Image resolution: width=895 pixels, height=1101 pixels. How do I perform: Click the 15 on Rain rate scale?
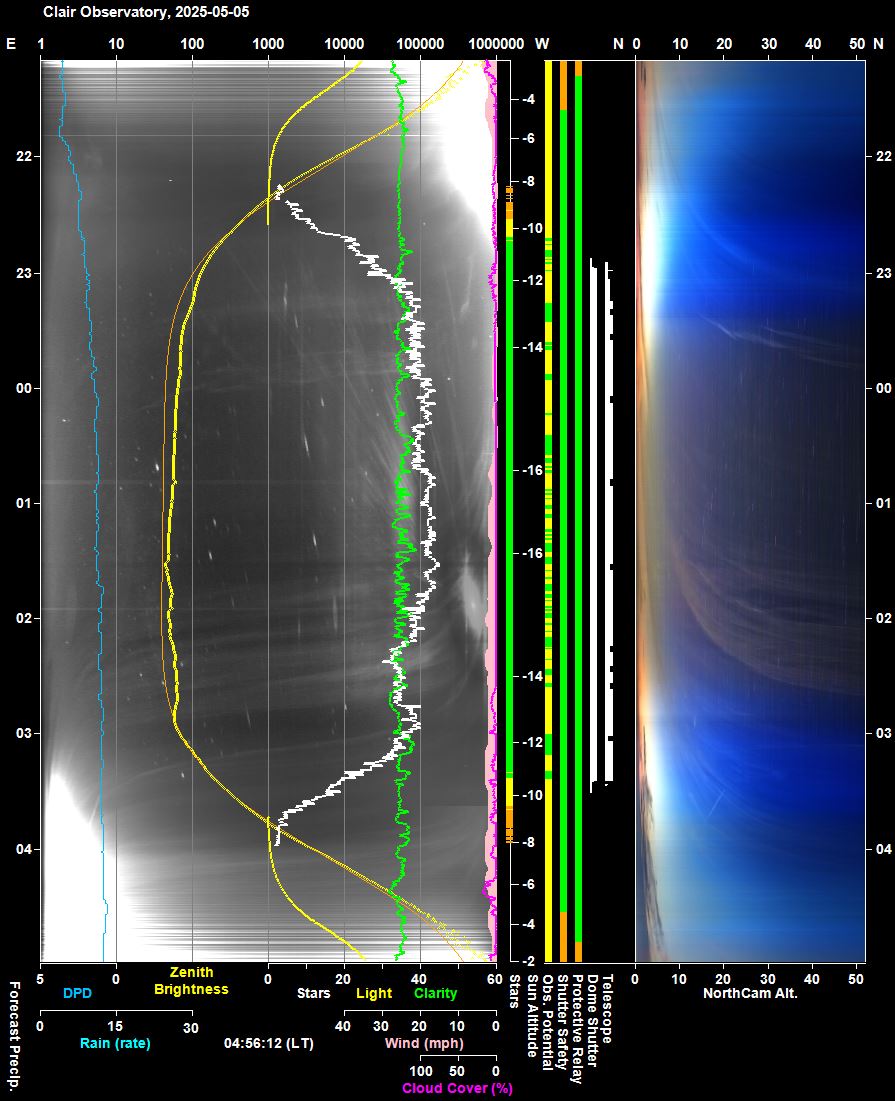pos(116,1027)
